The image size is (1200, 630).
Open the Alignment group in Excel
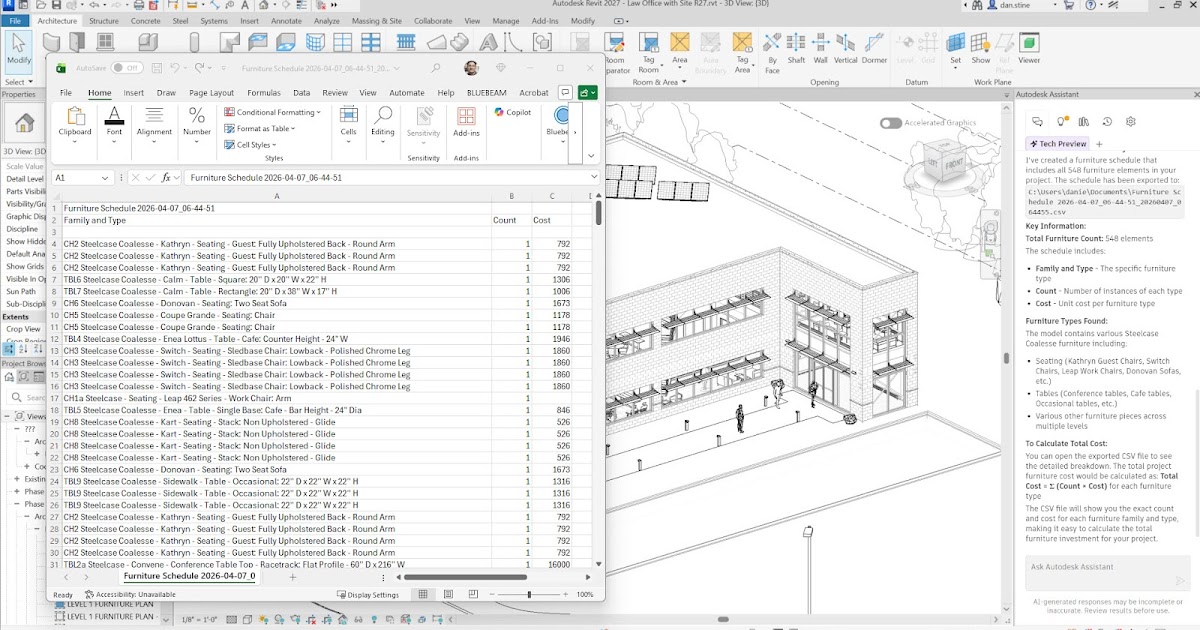point(154,125)
